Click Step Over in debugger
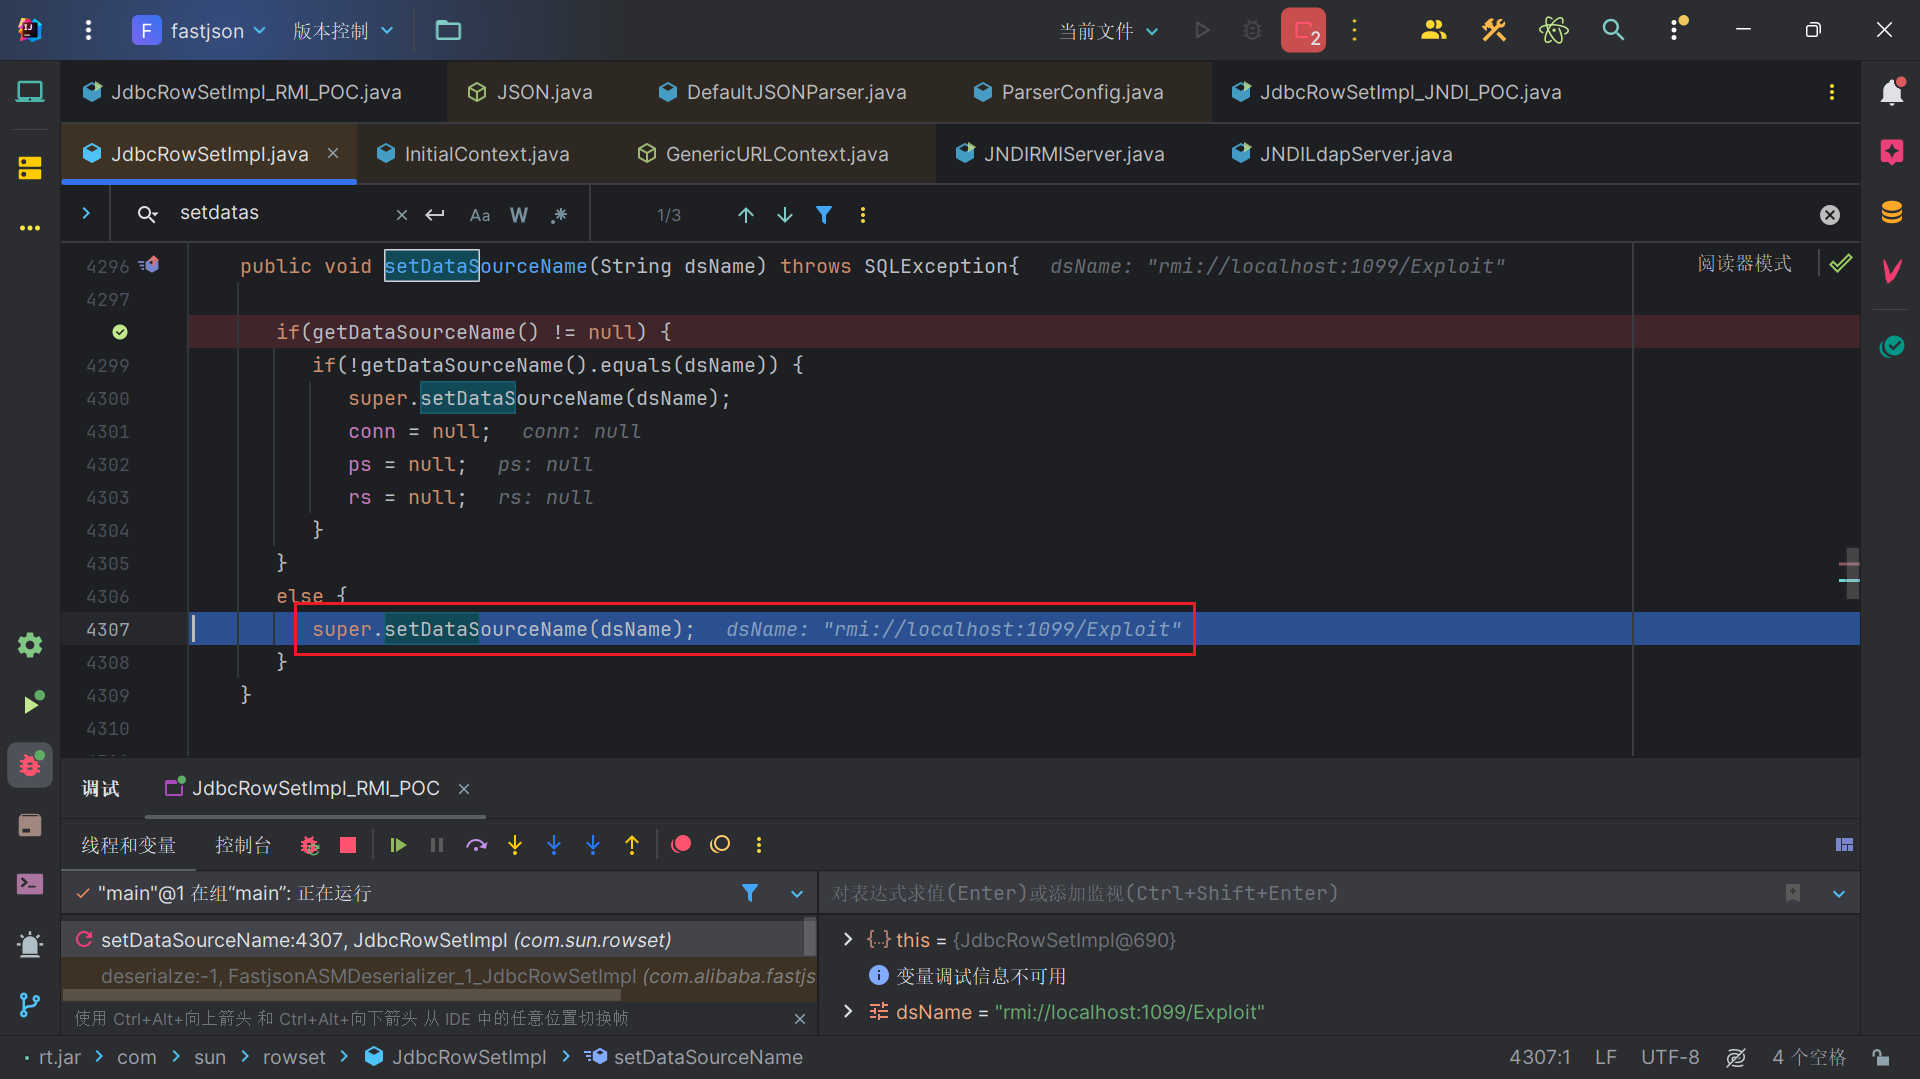 coord(476,845)
